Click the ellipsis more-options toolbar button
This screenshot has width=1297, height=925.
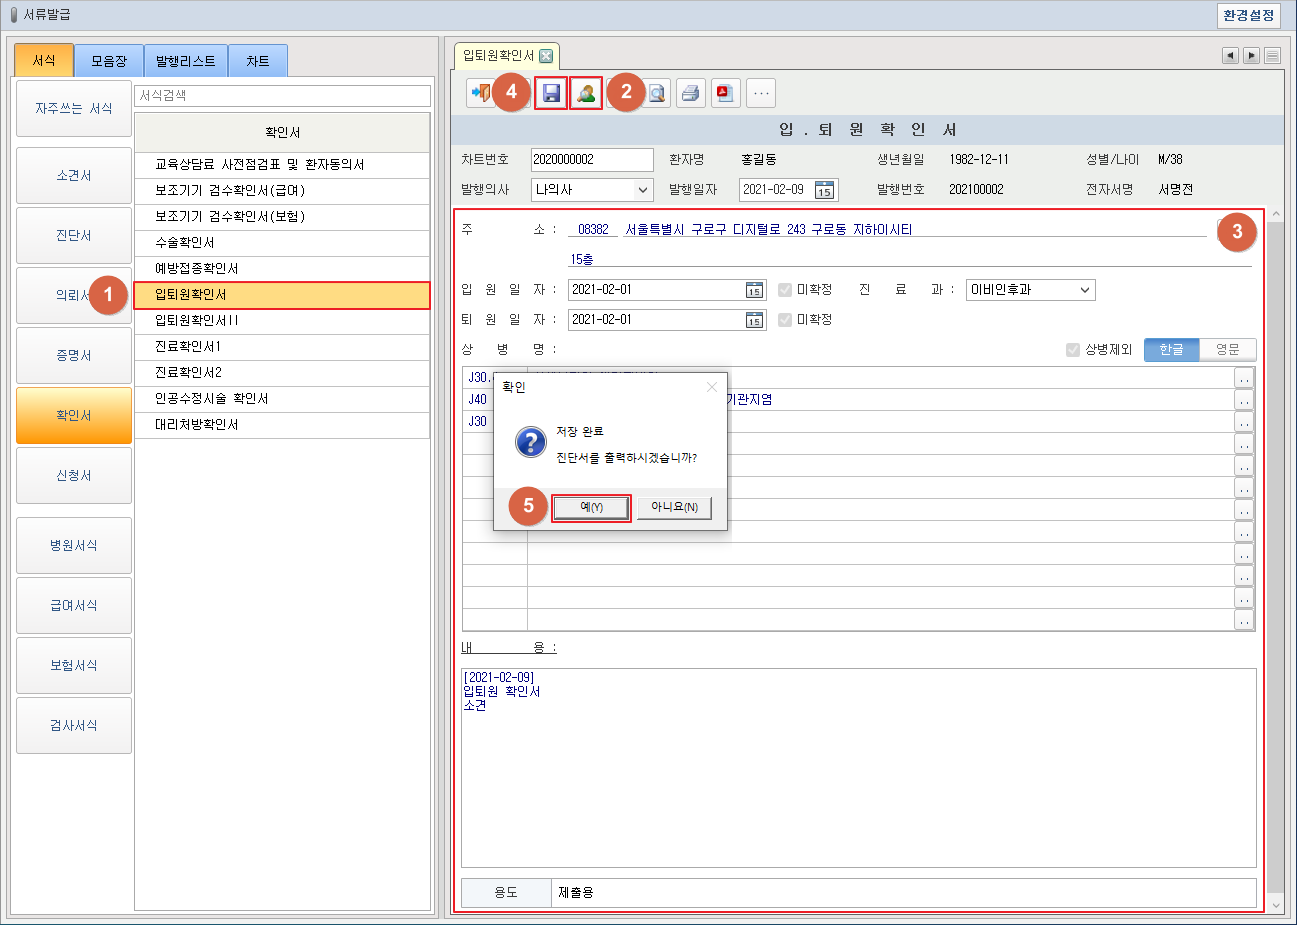(761, 93)
